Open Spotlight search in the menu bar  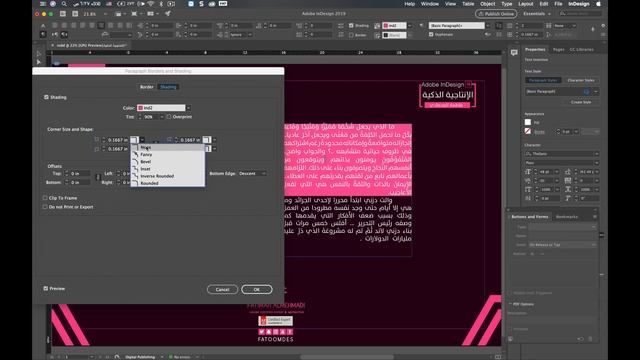(64, 4)
